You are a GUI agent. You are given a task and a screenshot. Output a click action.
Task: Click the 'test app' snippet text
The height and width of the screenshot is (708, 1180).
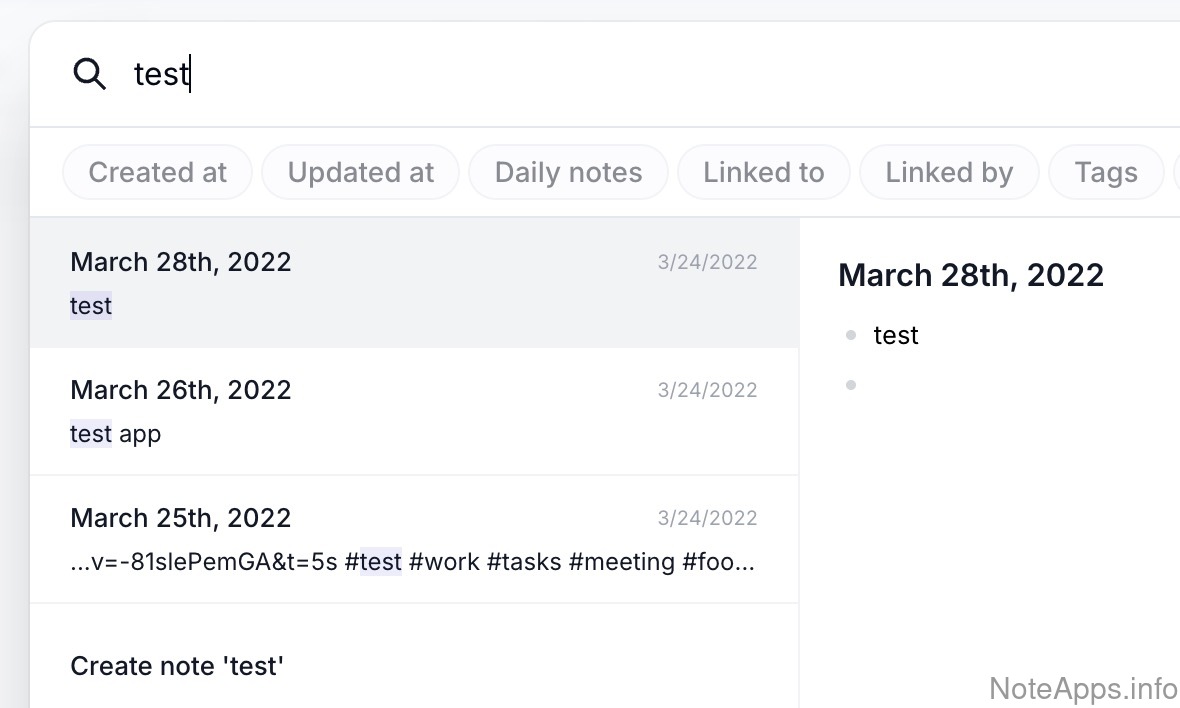point(116,434)
